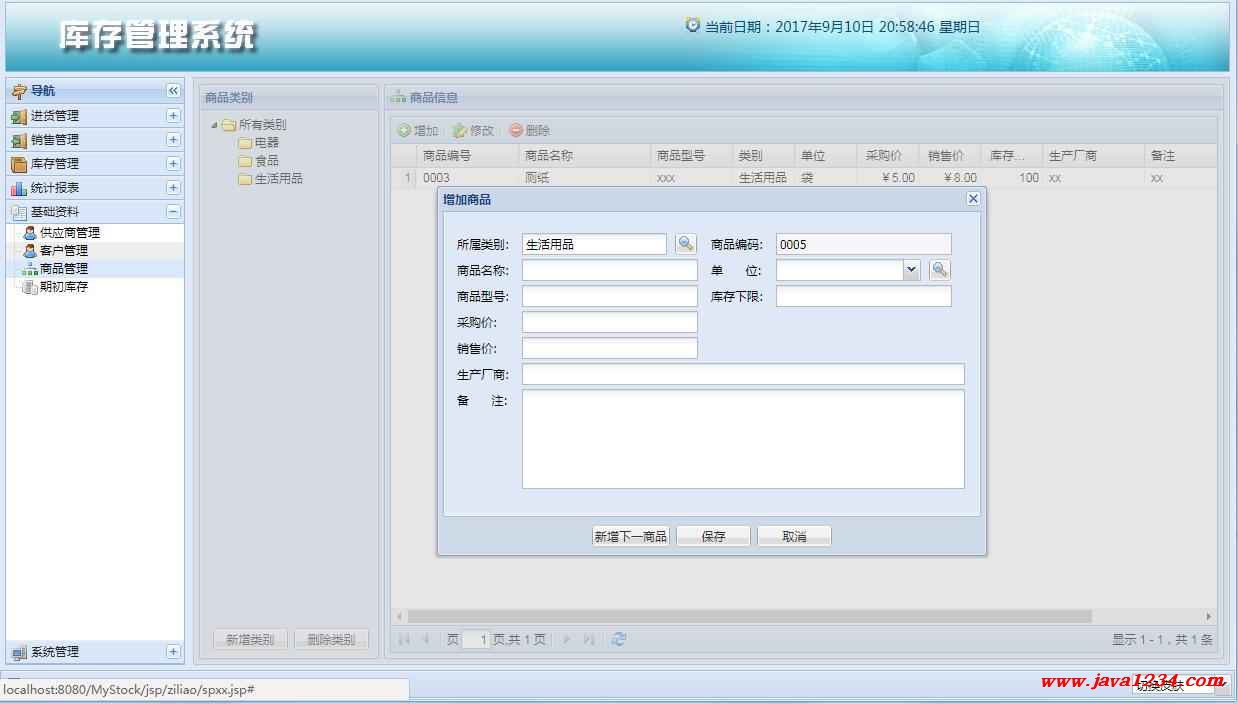Open the 单位 dropdown list

pos(911,270)
